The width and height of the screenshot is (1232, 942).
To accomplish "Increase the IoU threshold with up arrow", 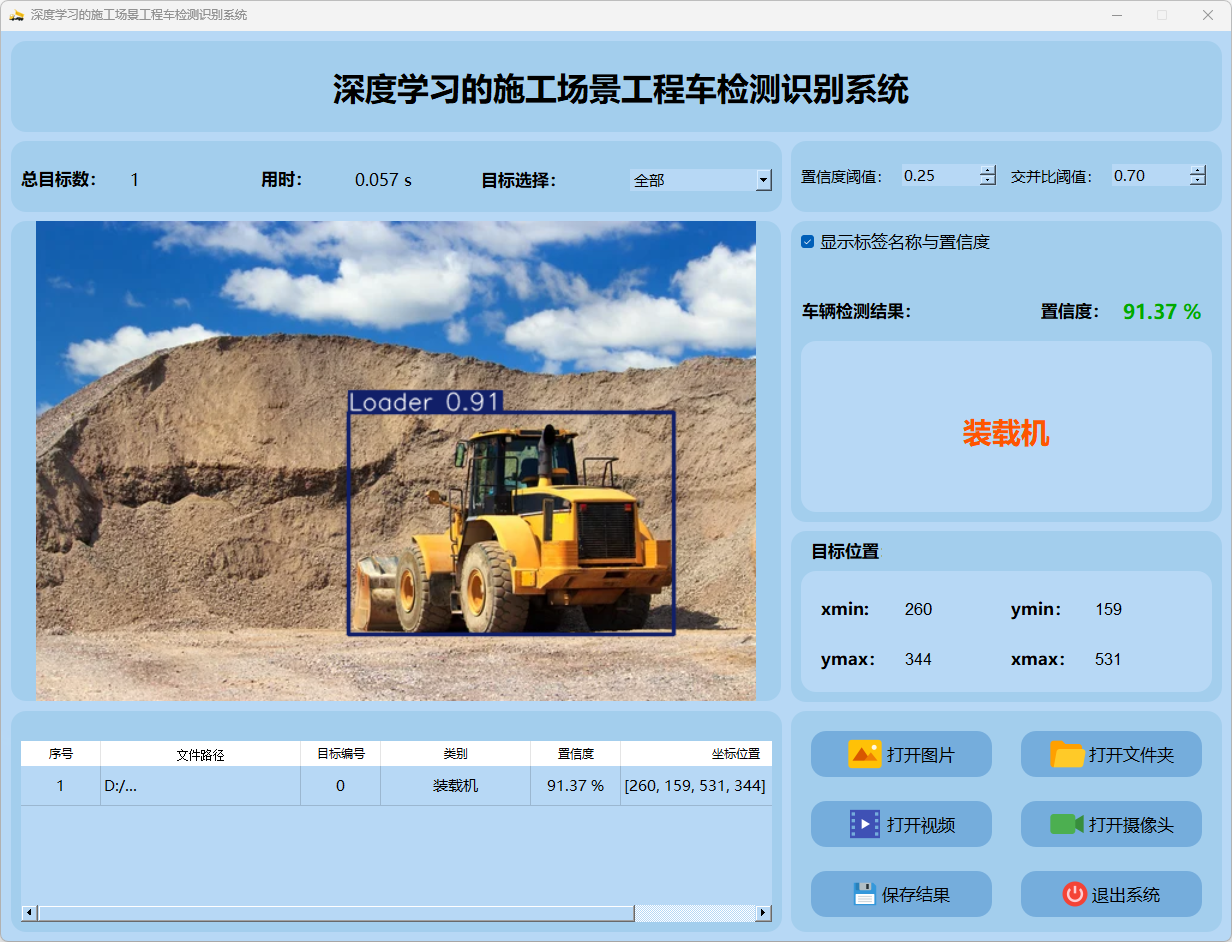I will point(1198,170).
